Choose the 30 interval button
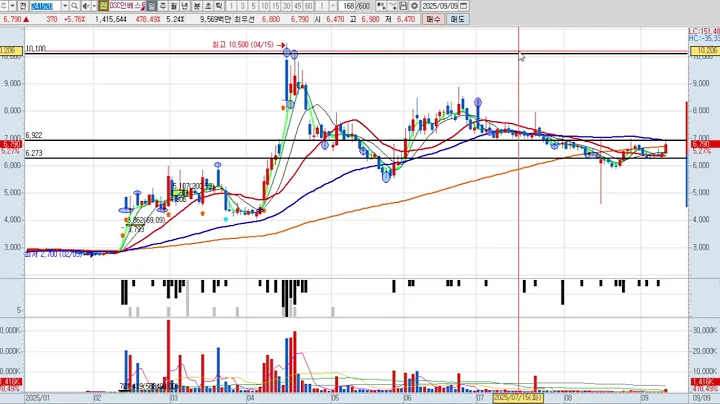 [287, 6]
